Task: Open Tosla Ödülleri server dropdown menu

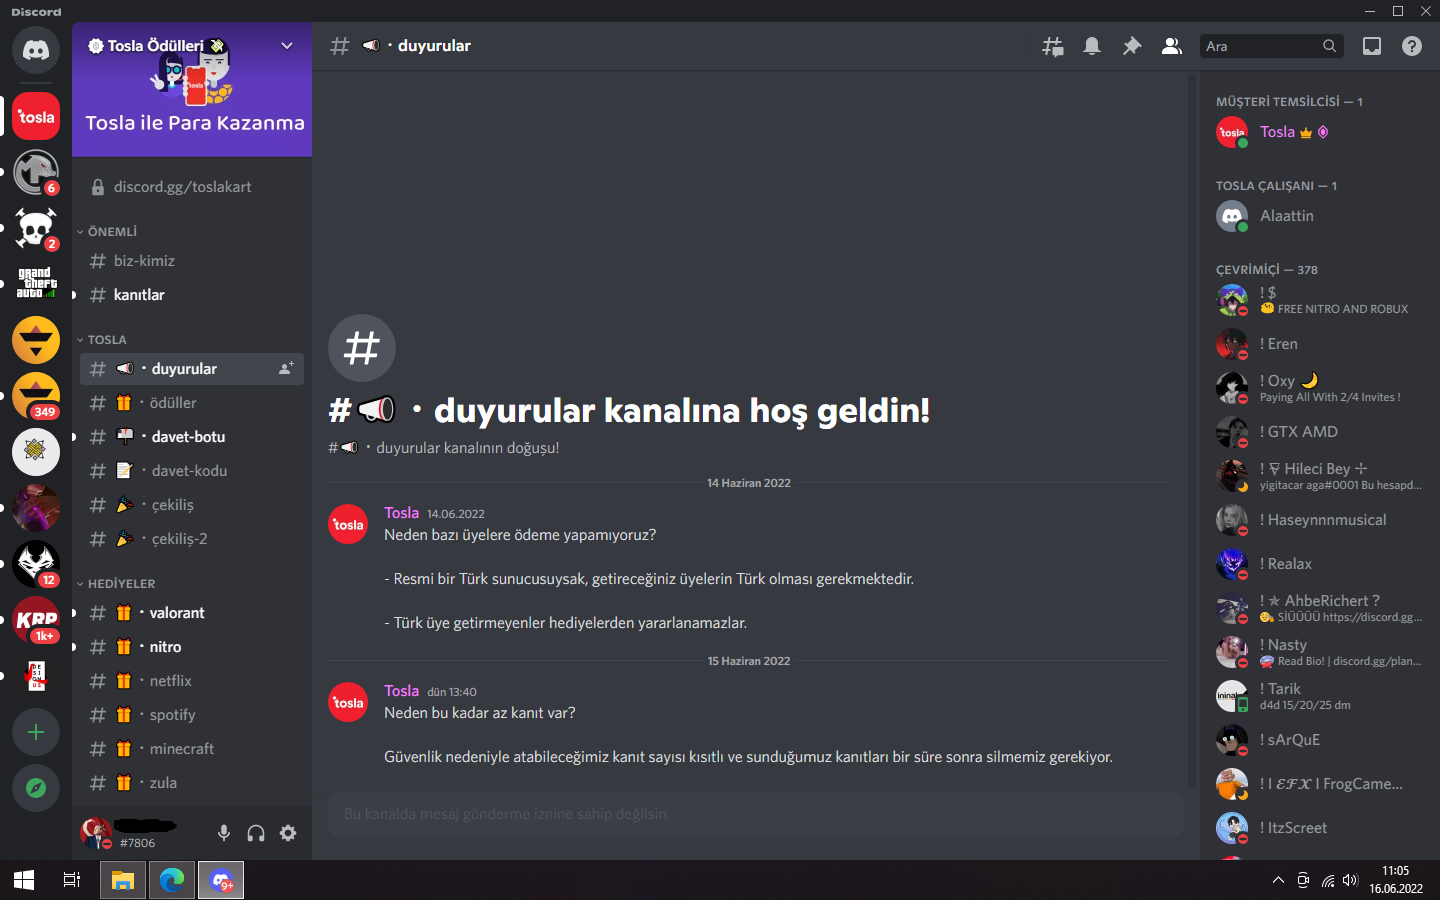Action: (x=287, y=46)
